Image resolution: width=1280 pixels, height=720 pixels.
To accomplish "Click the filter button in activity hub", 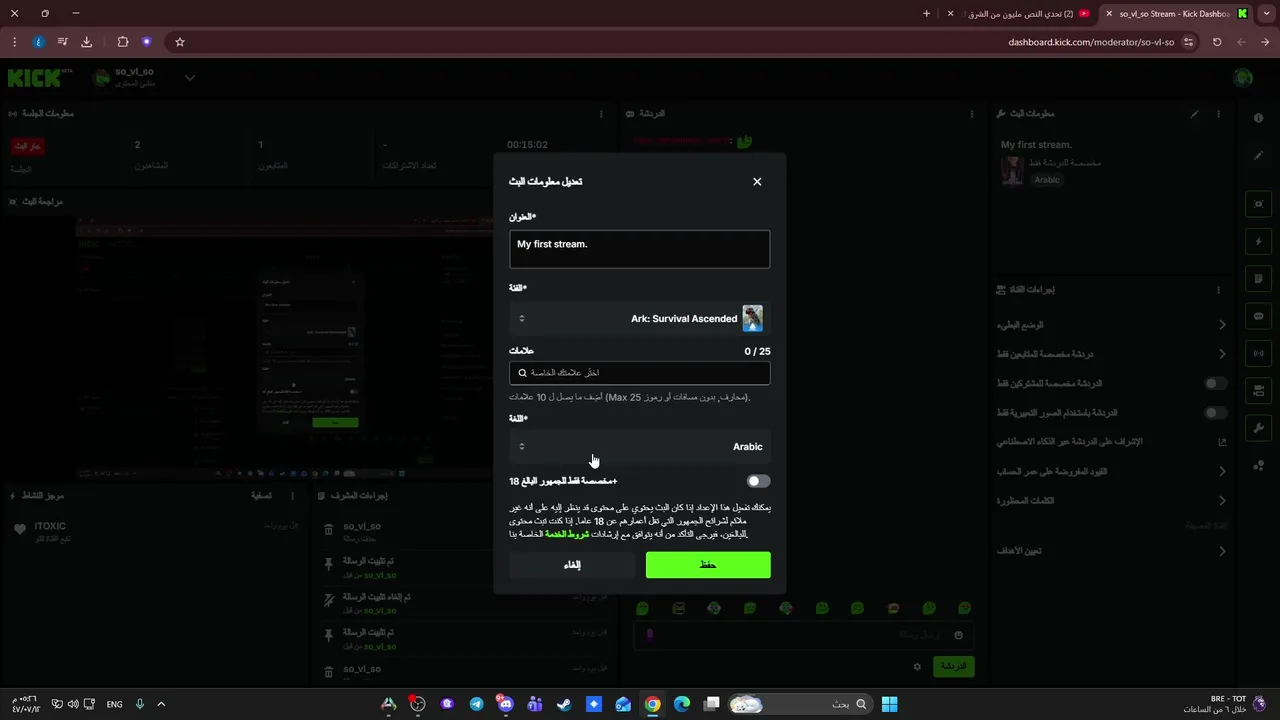I will click(260, 495).
